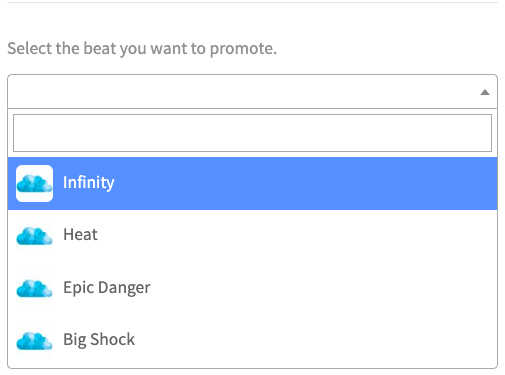
Task: Click the cloud icon beside Infinity
Action: pos(34,184)
